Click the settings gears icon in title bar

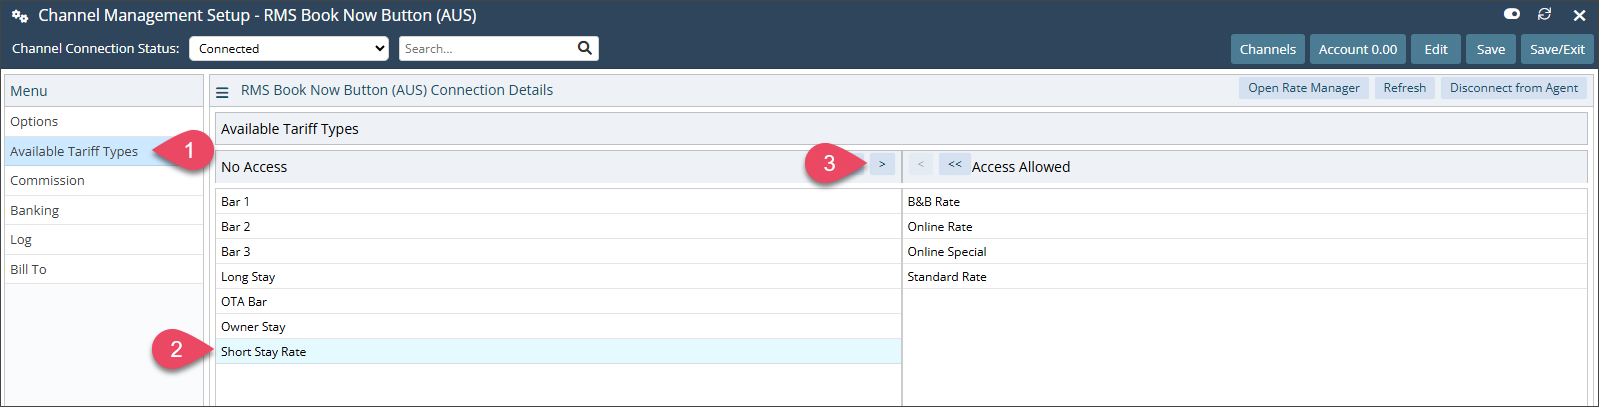[x=19, y=16]
